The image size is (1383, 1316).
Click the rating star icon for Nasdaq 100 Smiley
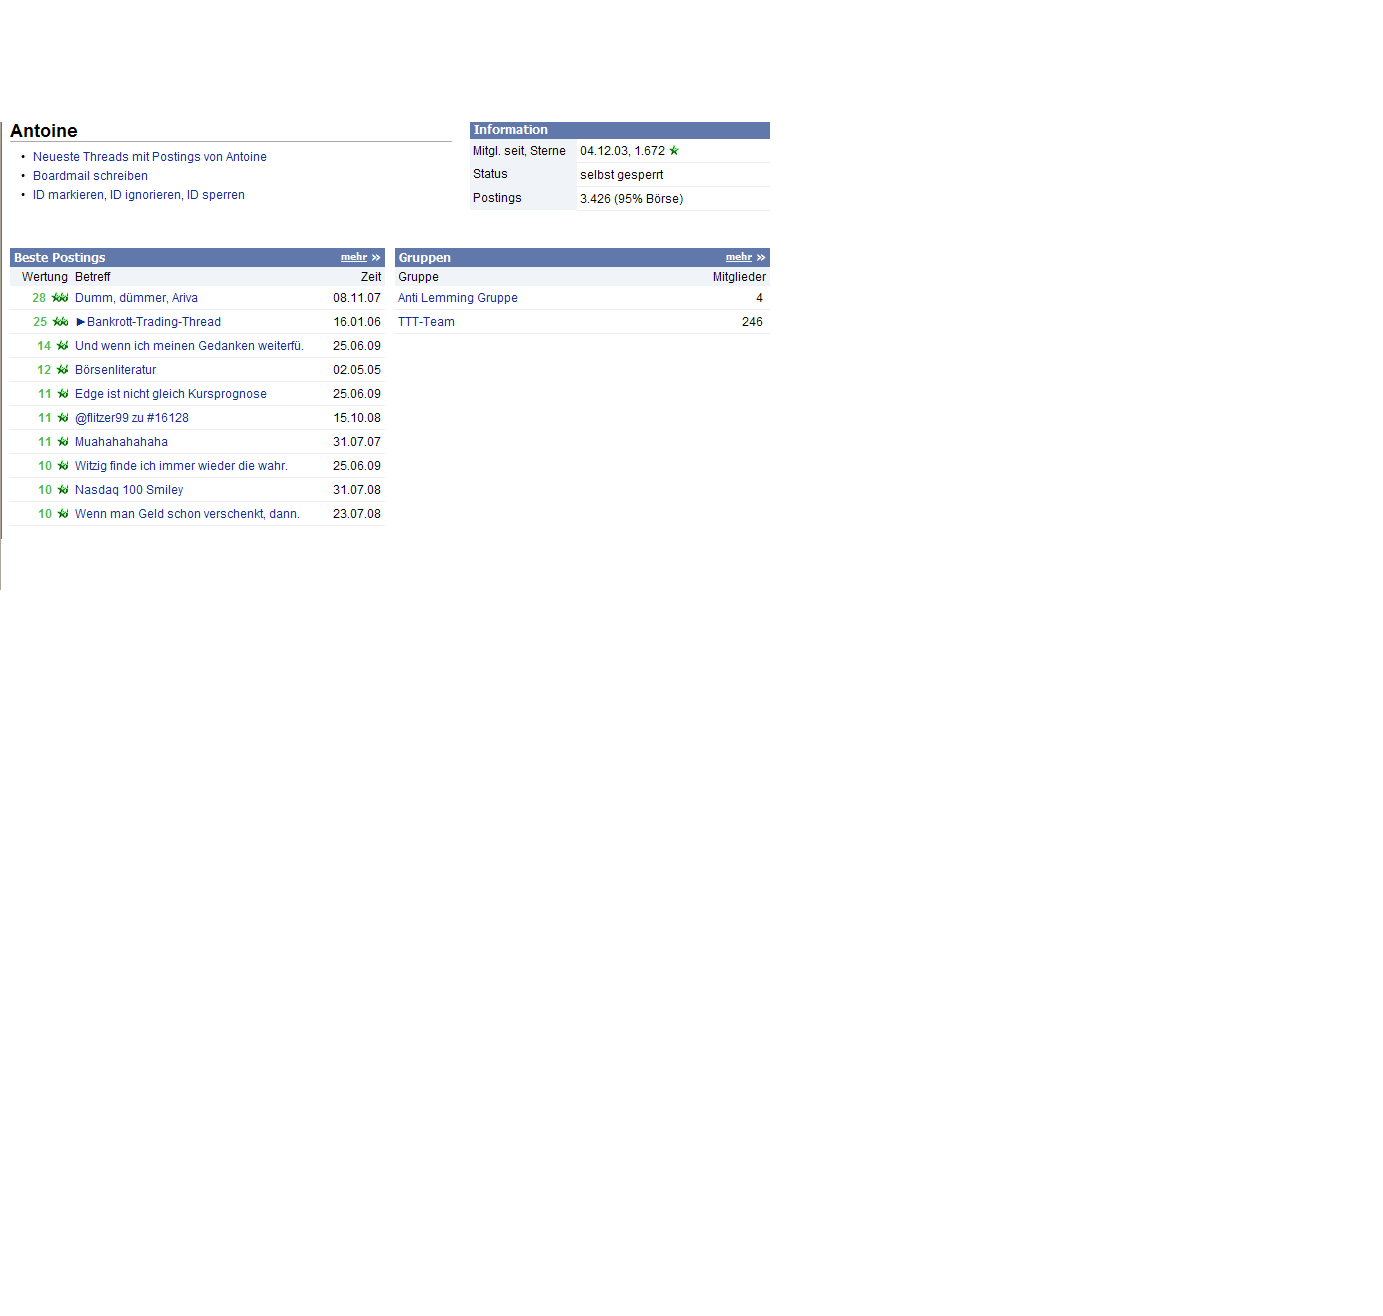coord(63,490)
